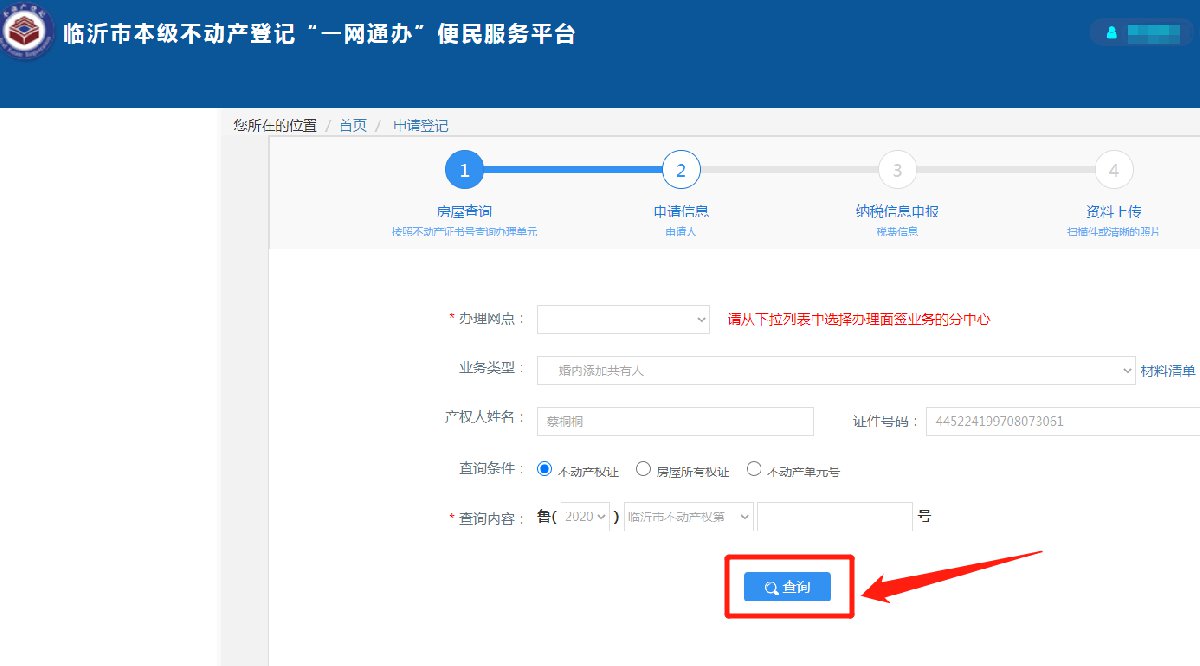Viewport: 1200px width, 666px height.
Task: Open the 材料清单 link
Action: [1168, 371]
